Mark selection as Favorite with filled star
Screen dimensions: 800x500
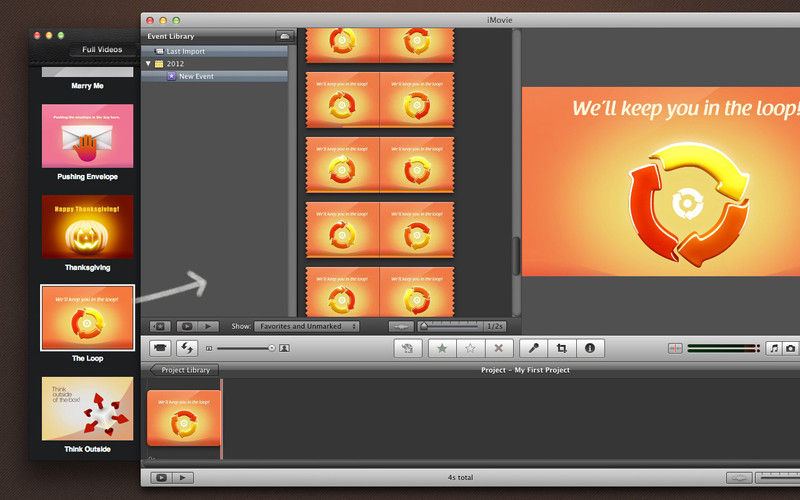(x=442, y=348)
